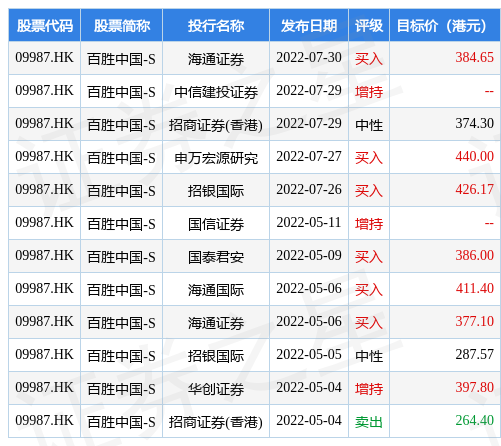Click 海通国际 bank name
Screen dimensions: 501x446
(216, 290)
